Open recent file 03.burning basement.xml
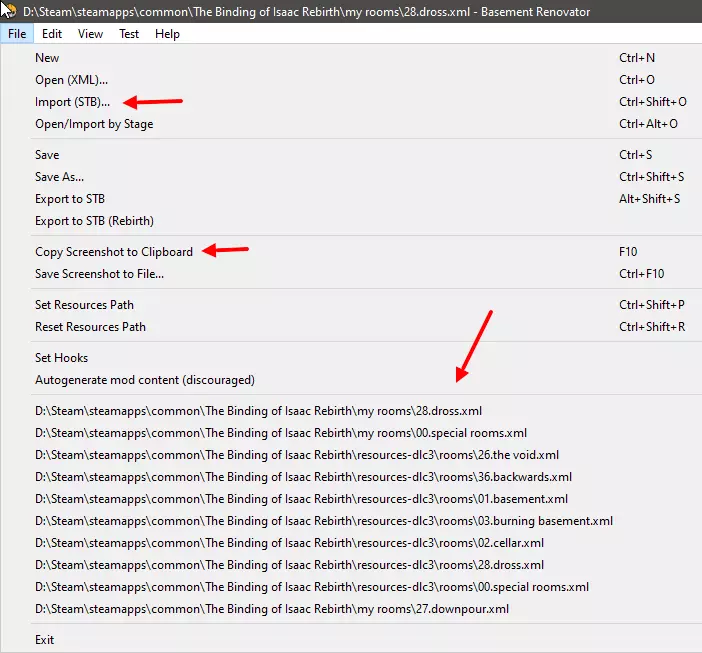Screen dimensions: 702x653 point(351,521)
